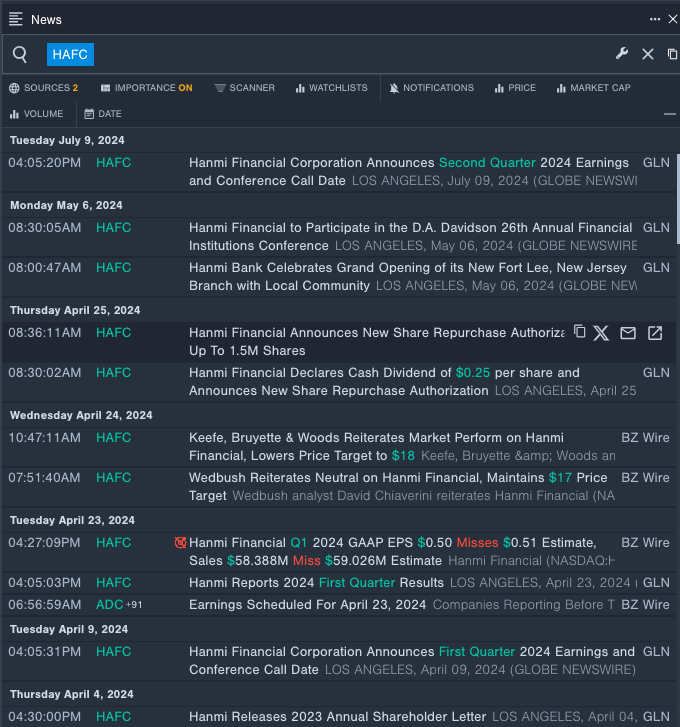Email the share repurchase news item

pyautogui.click(x=628, y=333)
